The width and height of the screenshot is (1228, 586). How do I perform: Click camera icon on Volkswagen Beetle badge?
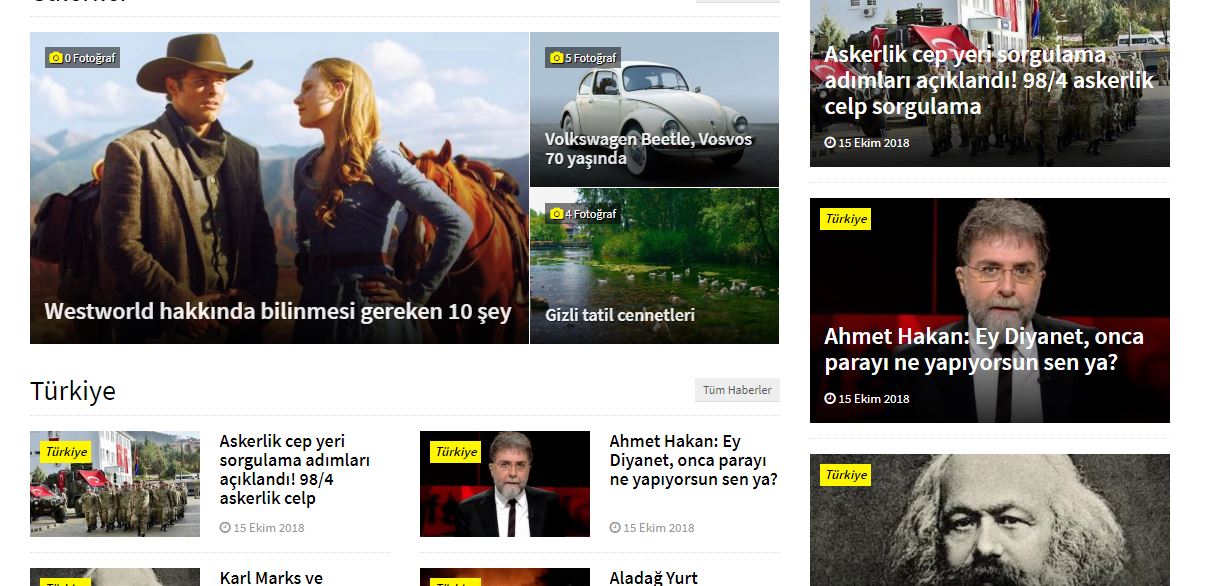tap(557, 58)
